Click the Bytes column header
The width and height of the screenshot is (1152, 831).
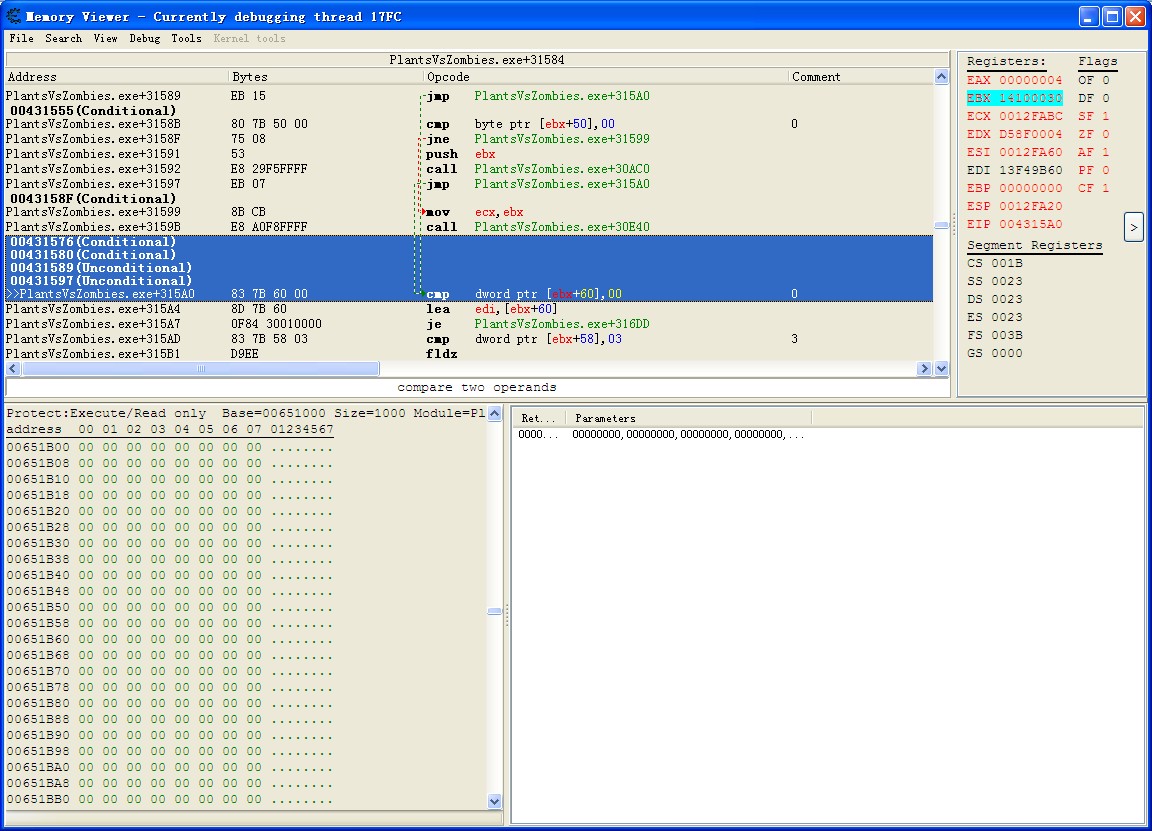click(326, 76)
